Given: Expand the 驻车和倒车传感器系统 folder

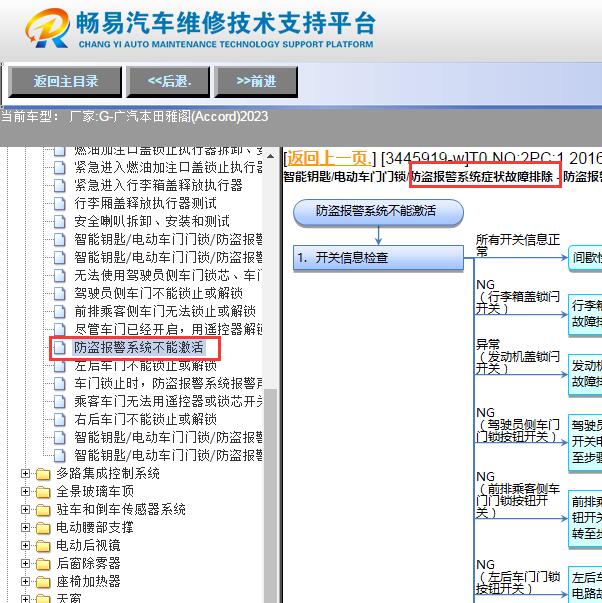Looking at the screenshot, I should [25, 510].
